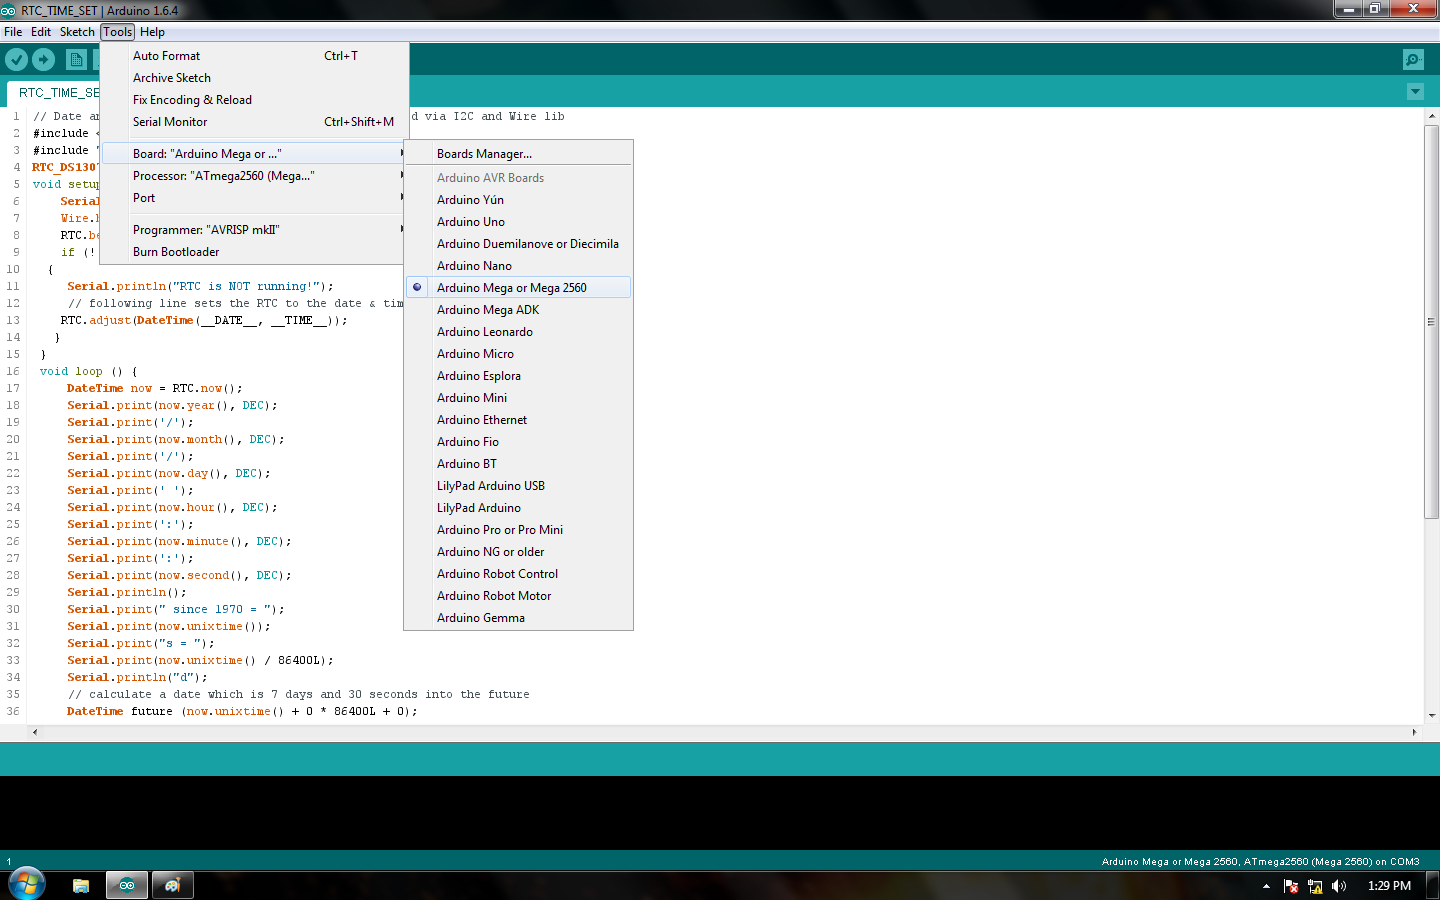Open the Action Center flag icon

pyautogui.click(x=1291, y=886)
